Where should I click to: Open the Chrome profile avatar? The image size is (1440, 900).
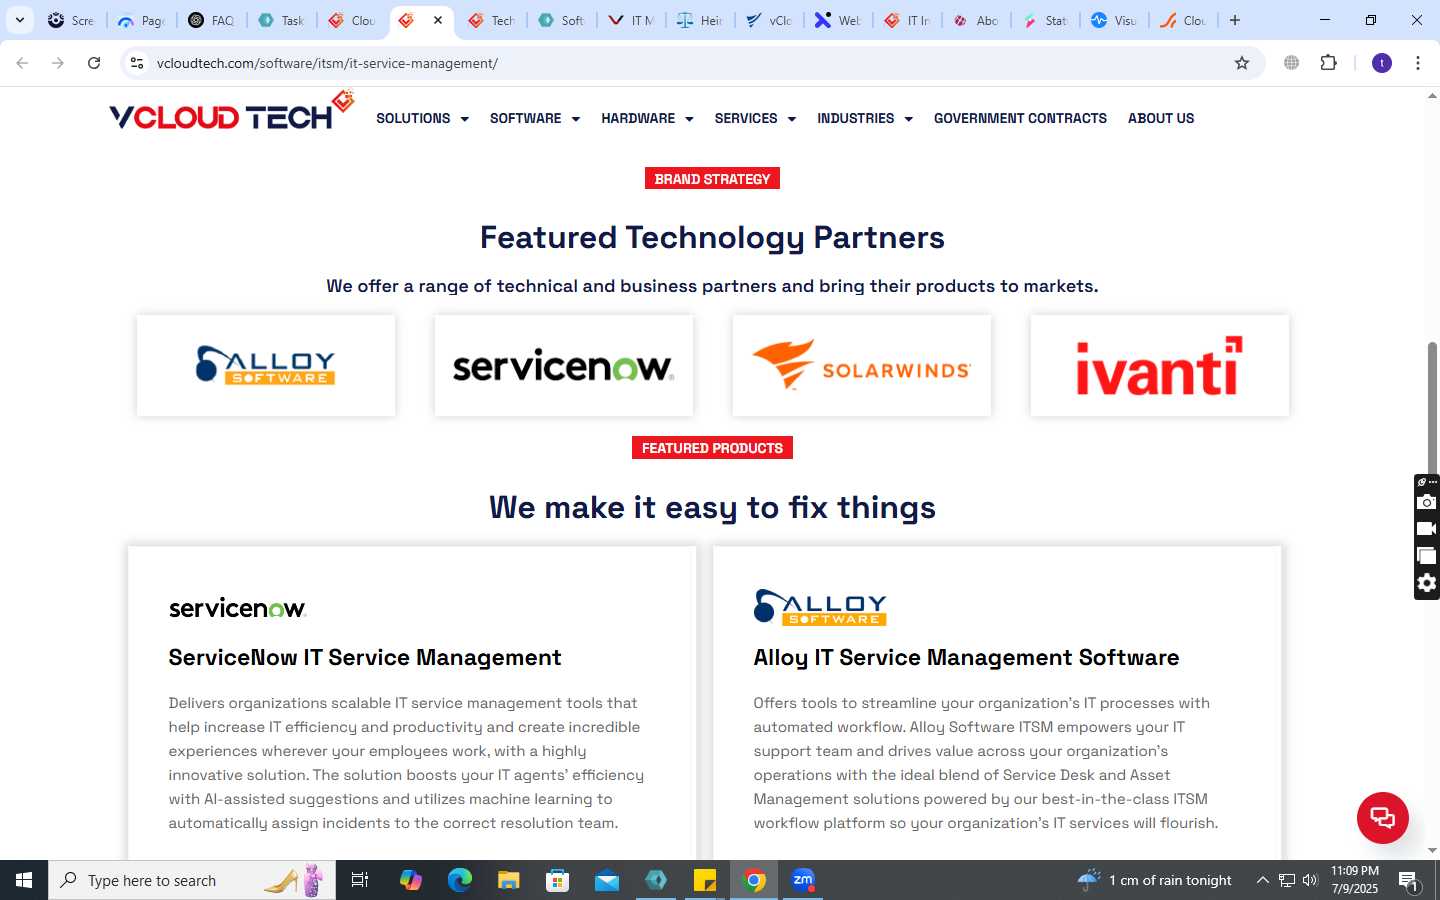point(1382,63)
